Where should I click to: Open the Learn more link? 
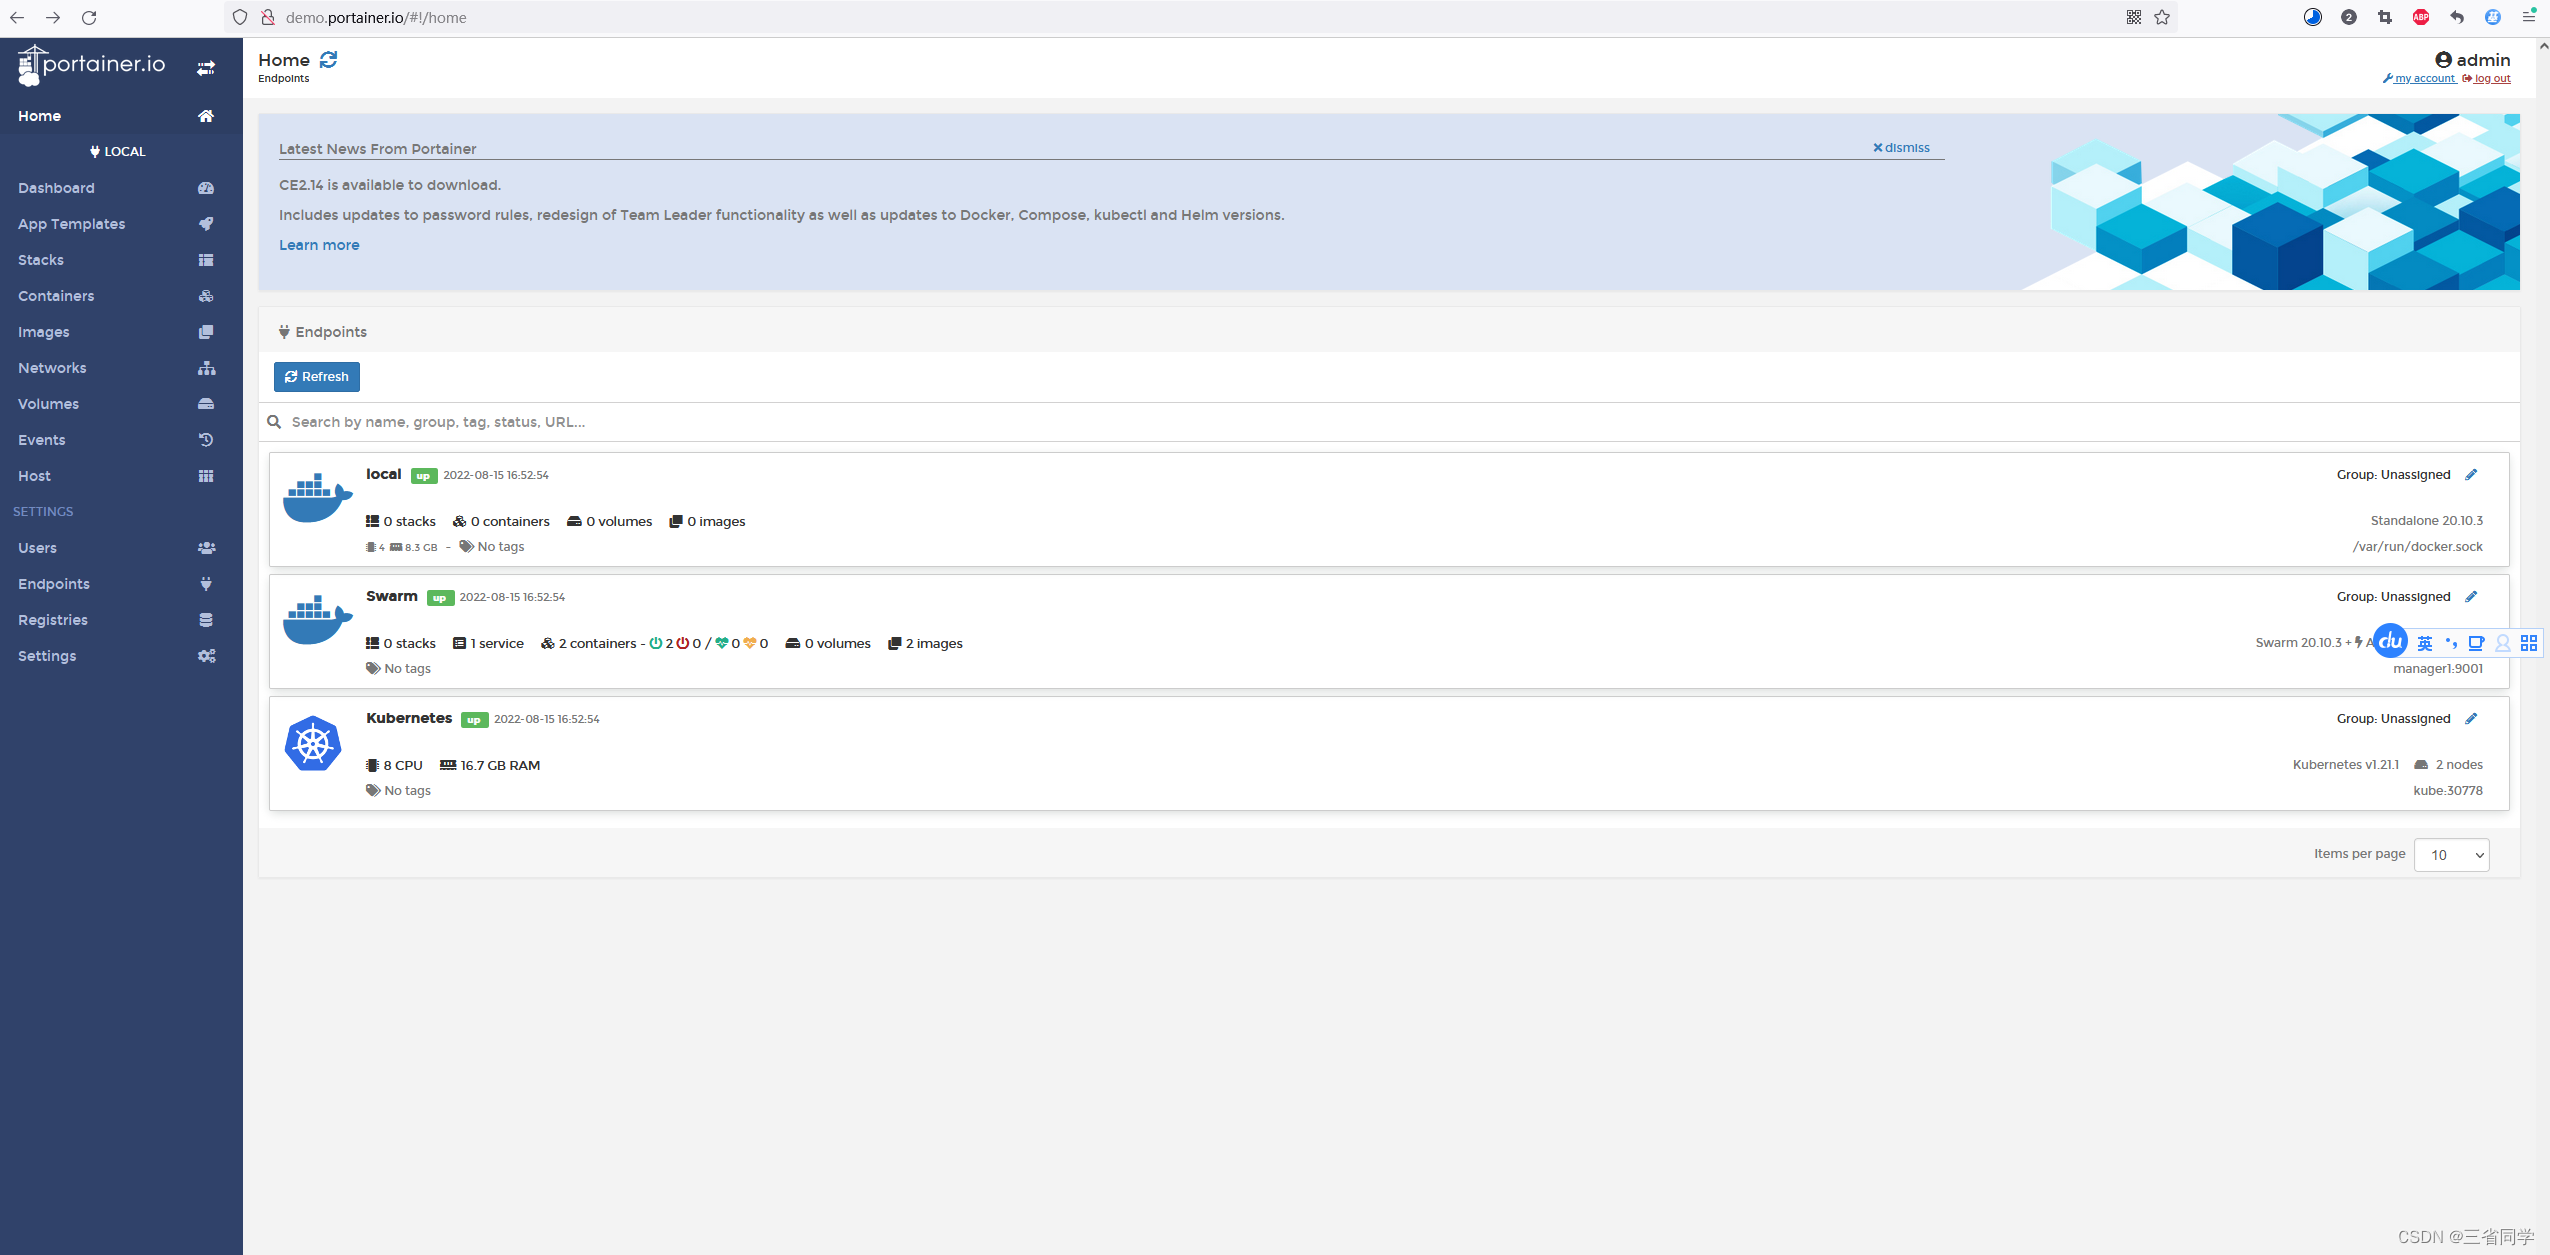coord(319,245)
